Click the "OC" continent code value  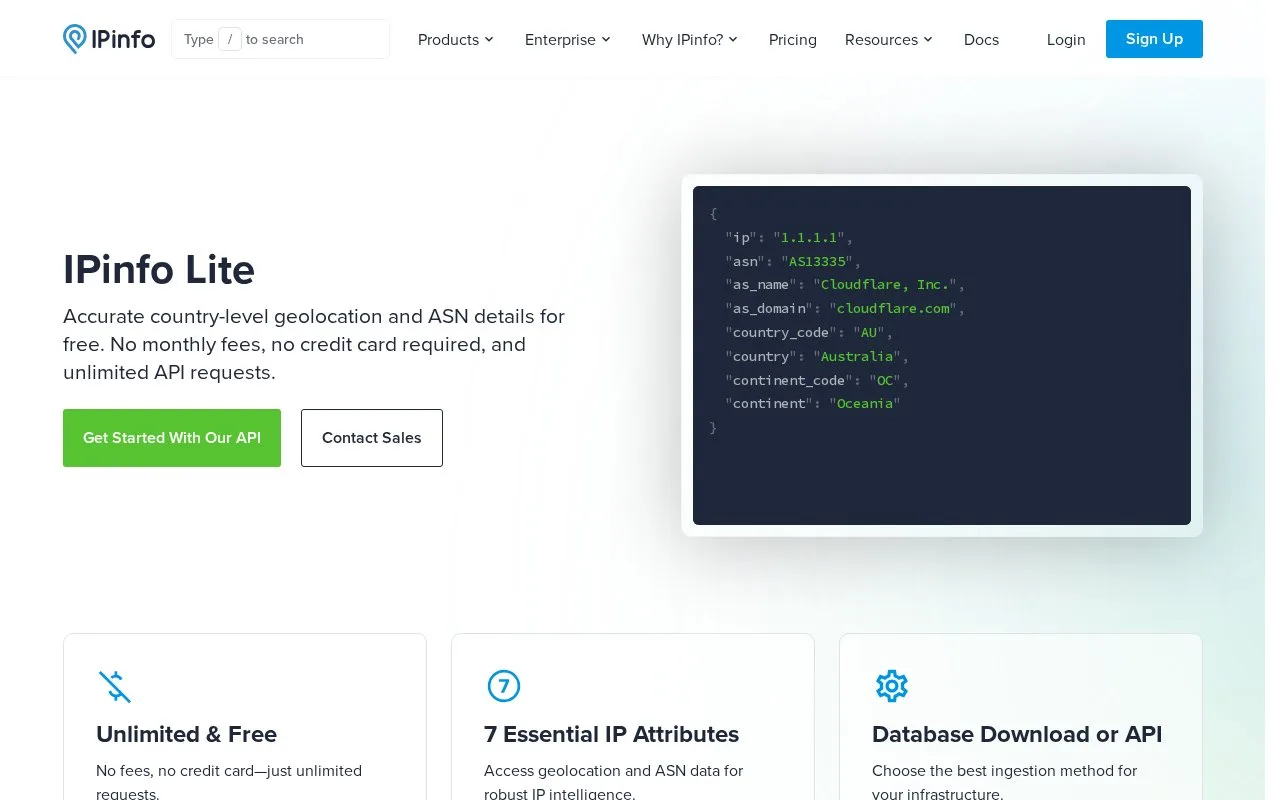[x=884, y=380]
